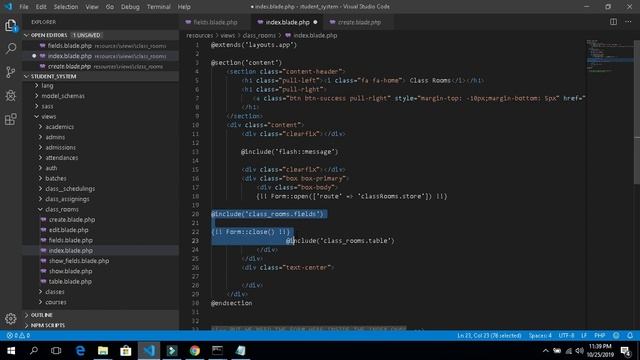Open Debug view in activity bar
Image resolution: width=640 pixels, height=360 pixels.
[x=11, y=96]
